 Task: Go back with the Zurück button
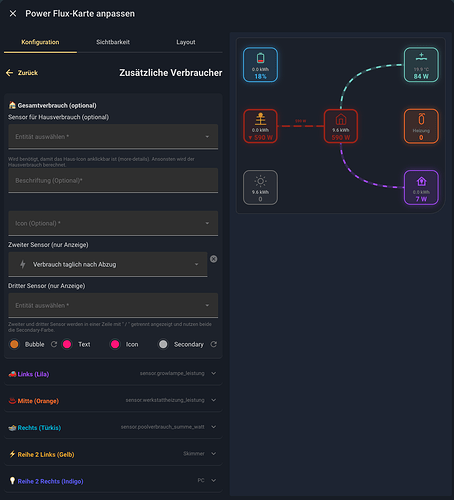[22, 73]
